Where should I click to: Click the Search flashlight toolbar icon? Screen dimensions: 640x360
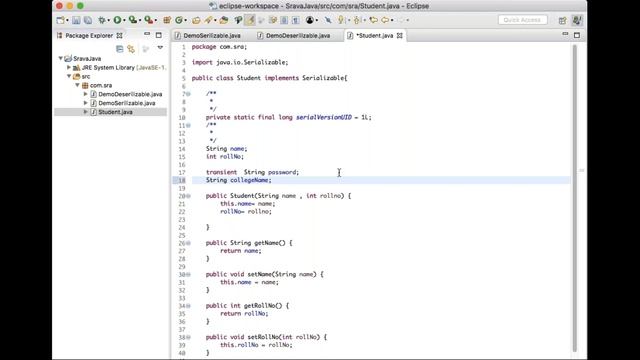click(209, 20)
